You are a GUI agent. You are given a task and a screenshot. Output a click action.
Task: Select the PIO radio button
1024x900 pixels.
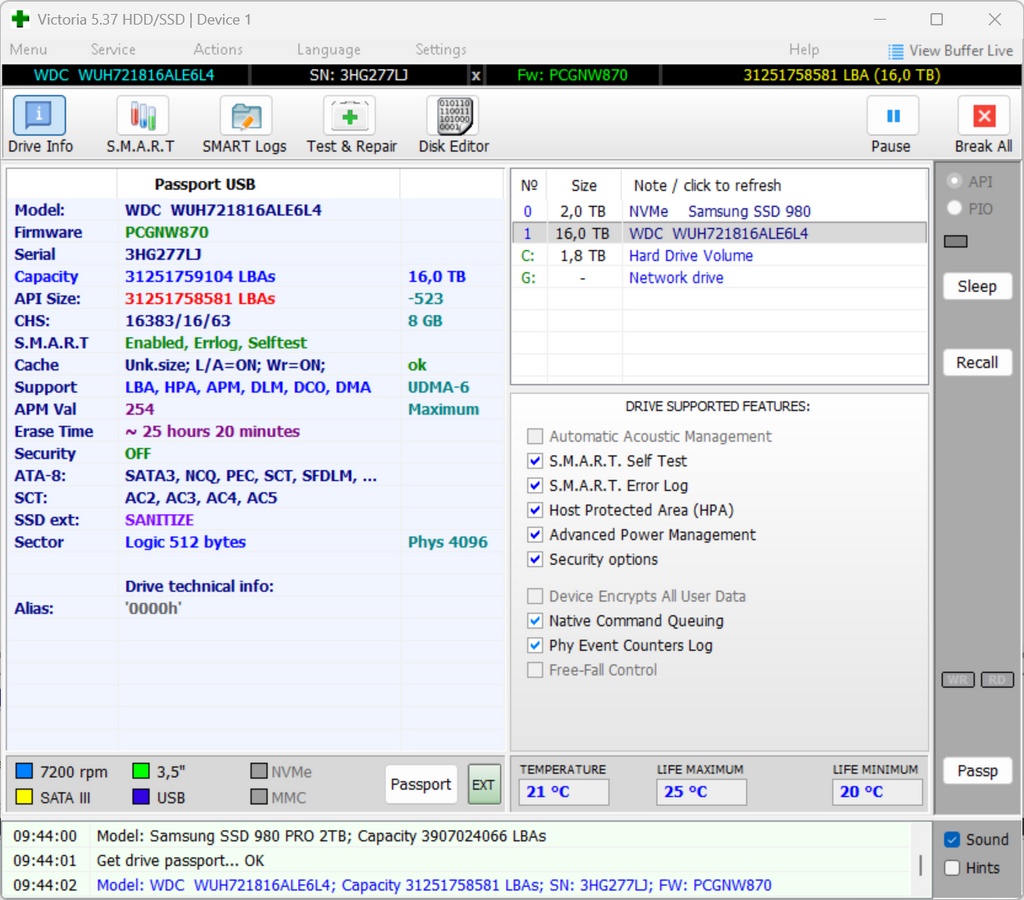point(955,208)
